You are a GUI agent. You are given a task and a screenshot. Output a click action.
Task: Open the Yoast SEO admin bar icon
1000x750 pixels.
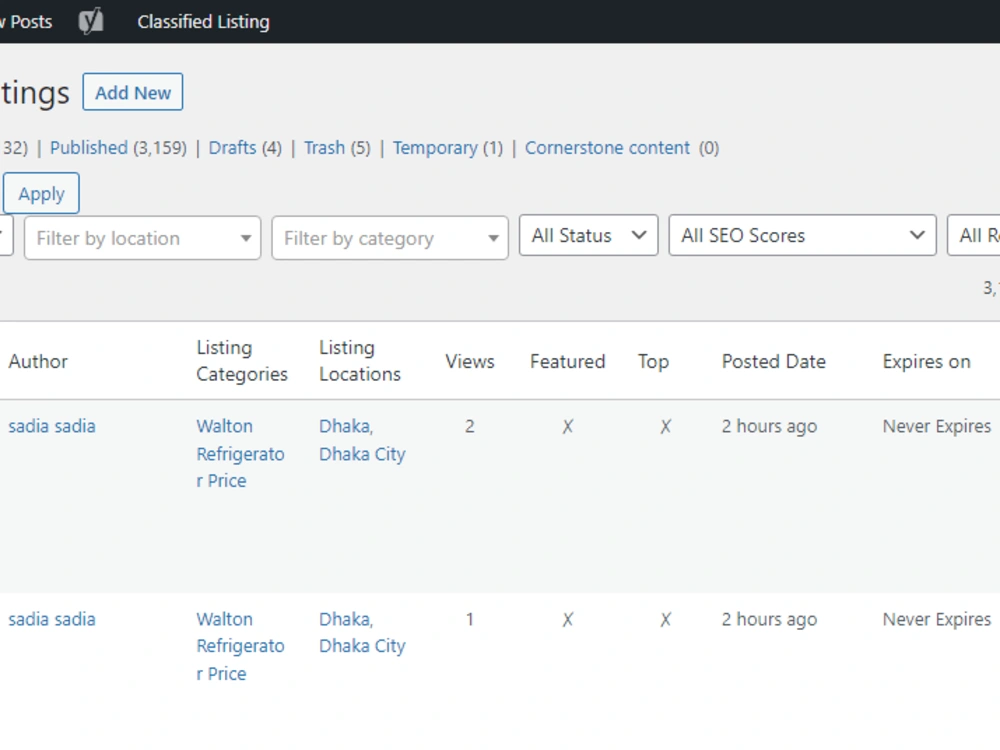click(x=91, y=22)
